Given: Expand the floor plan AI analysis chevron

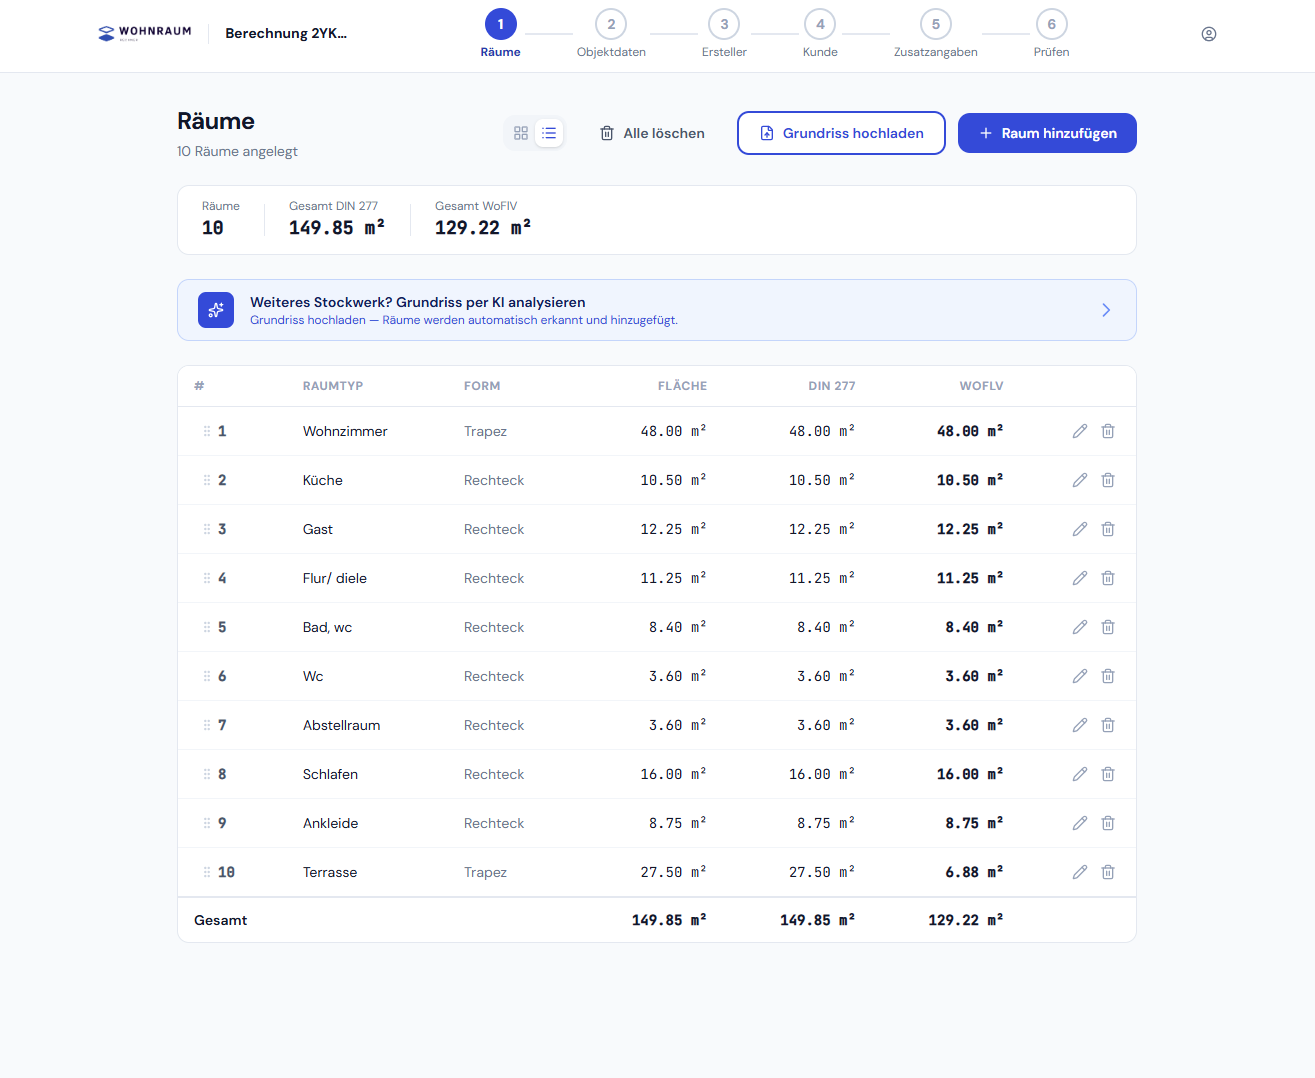Looking at the screenshot, I should click(x=1105, y=310).
